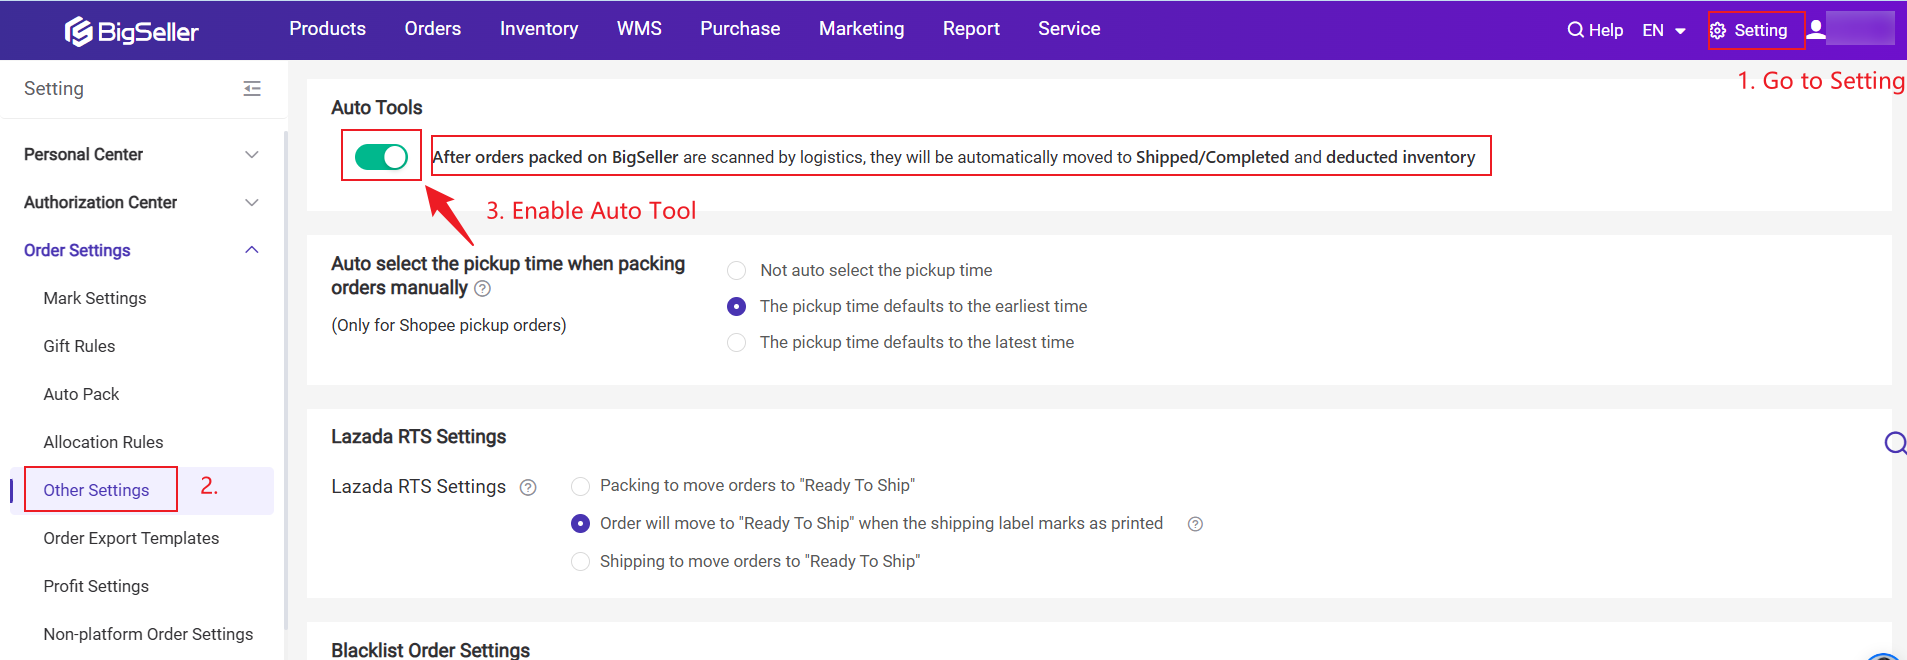Open Profit Settings
This screenshot has height=660, width=1907.
pyautogui.click(x=96, y=586)
